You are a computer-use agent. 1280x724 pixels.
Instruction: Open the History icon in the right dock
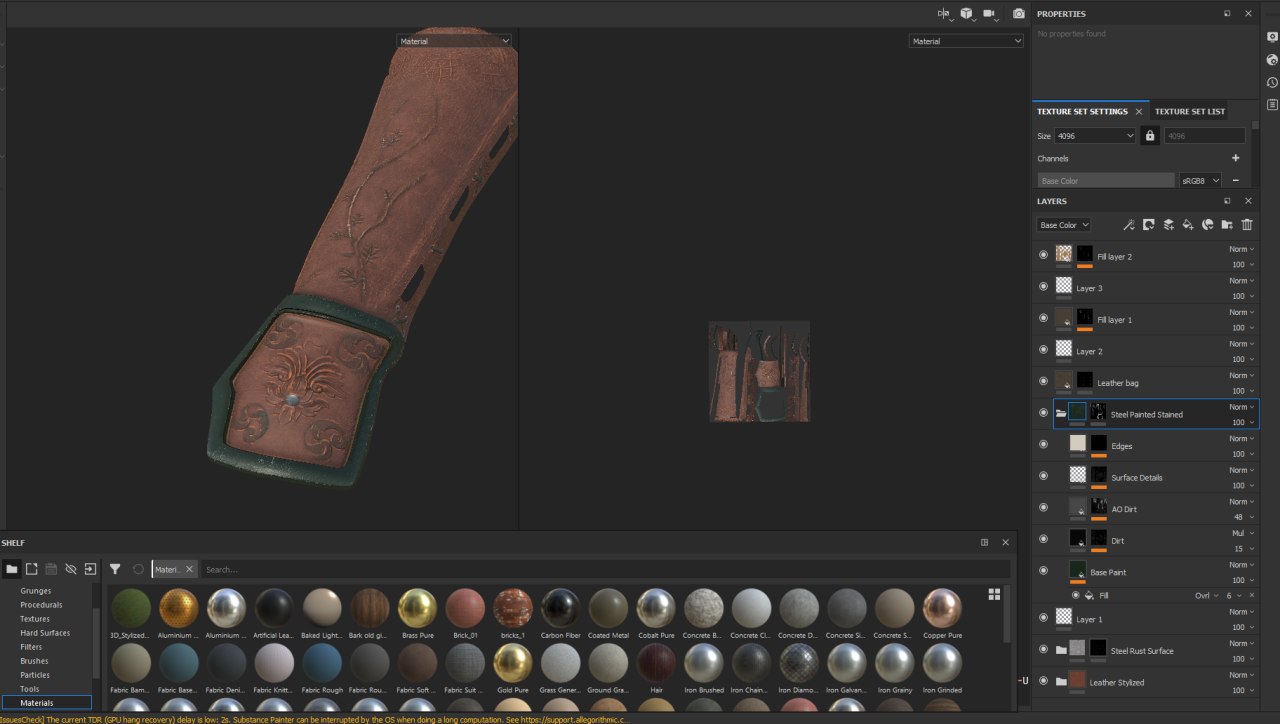point(1272,82)
